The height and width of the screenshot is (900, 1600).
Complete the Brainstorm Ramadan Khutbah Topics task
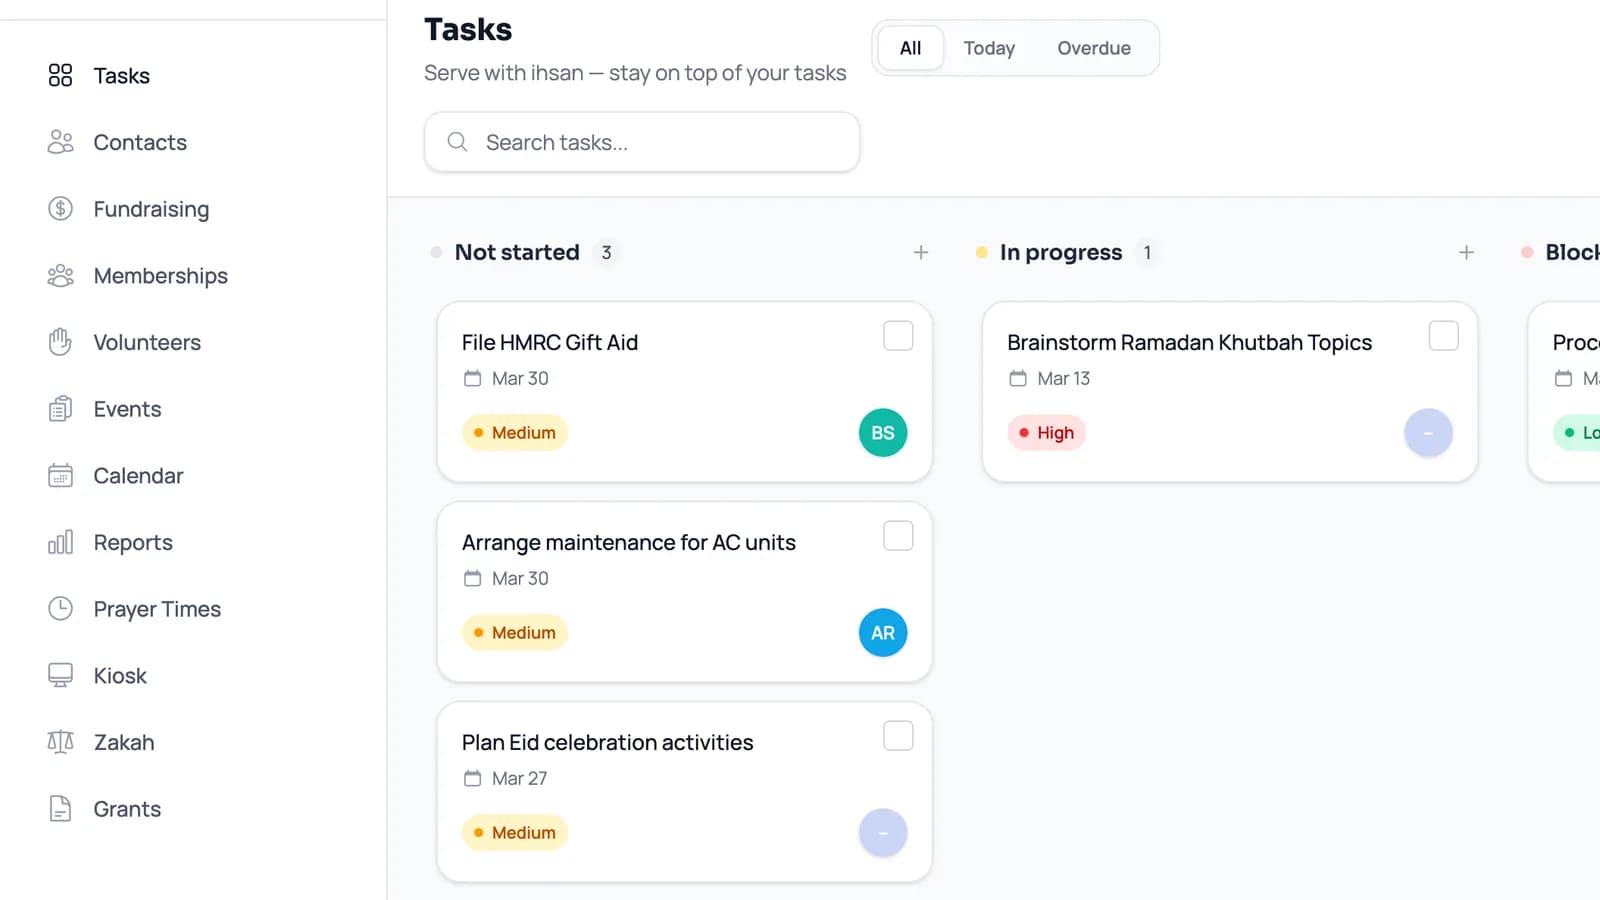1443,336
